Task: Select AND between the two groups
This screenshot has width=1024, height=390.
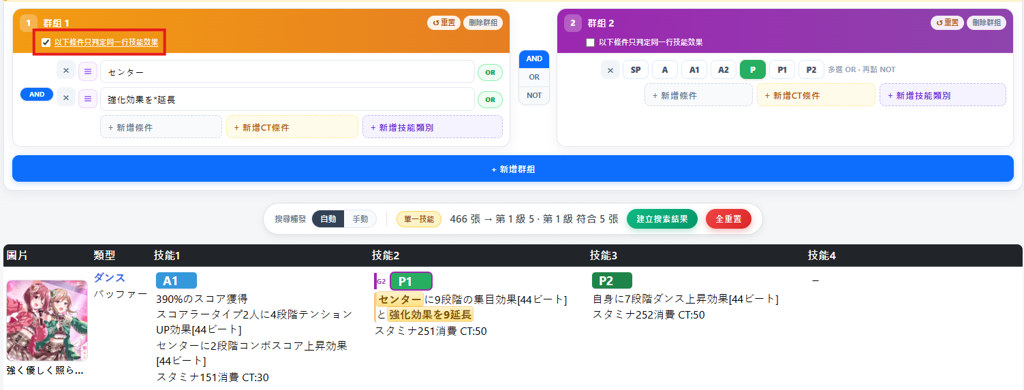Action: (534, 59)
